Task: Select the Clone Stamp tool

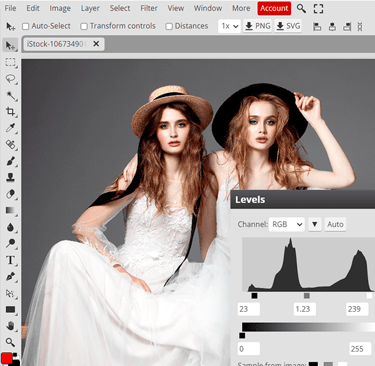Action: coord(10,178)
